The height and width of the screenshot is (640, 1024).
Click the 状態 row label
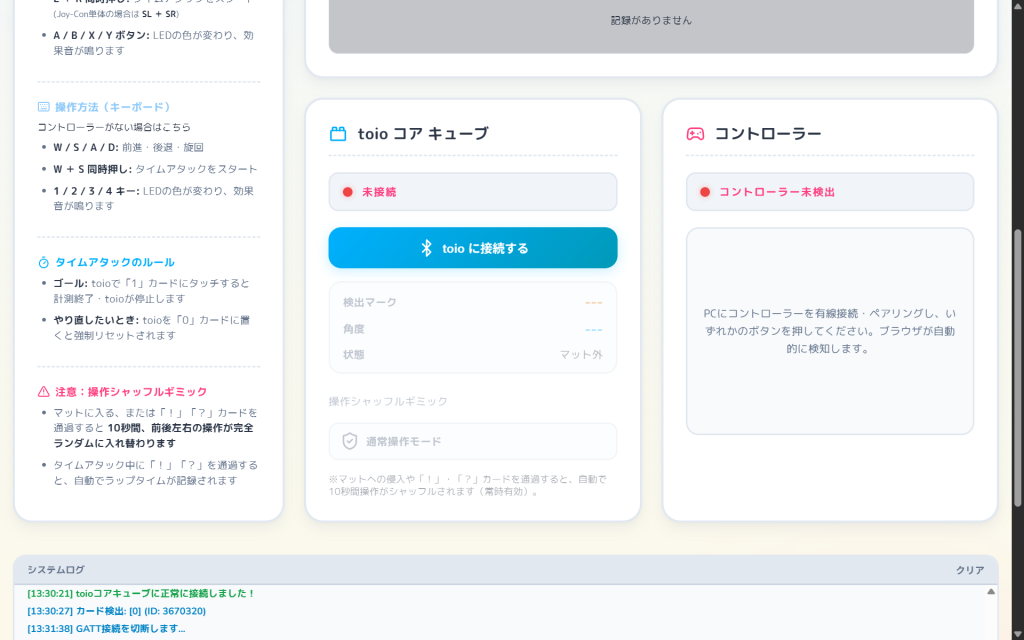coord(354,355)
